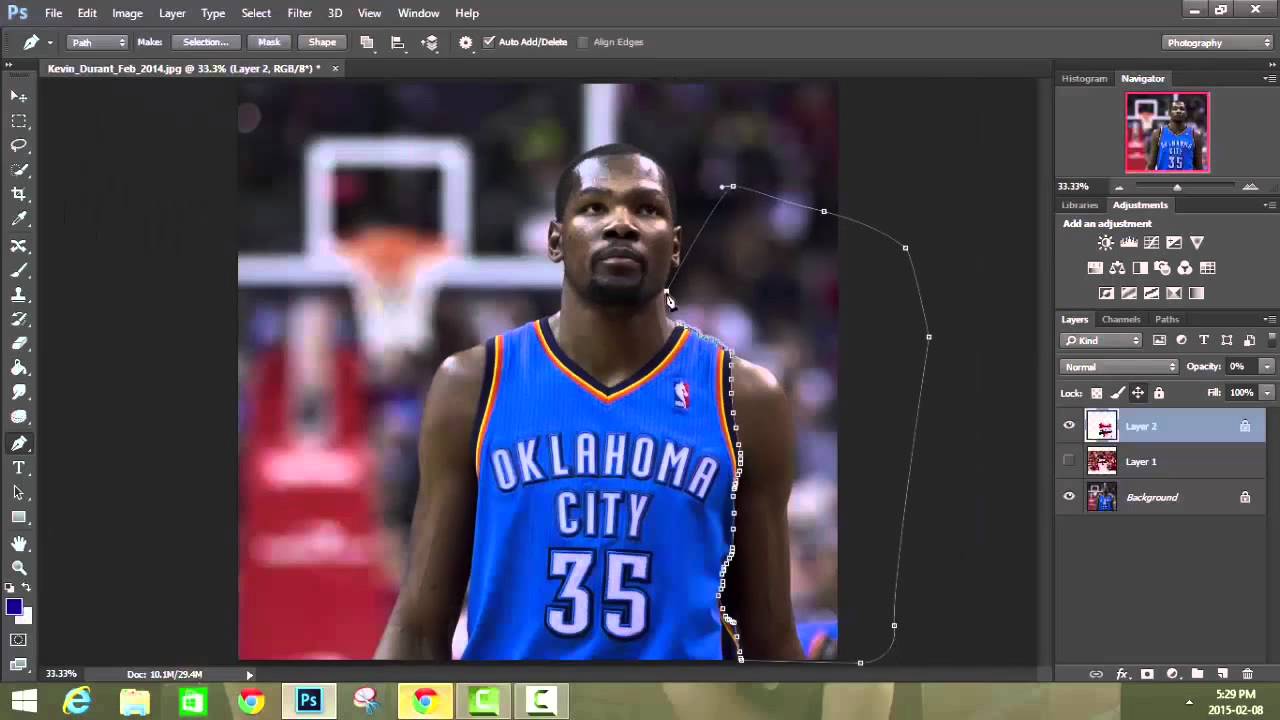Add a Curves adjustment

pyautogui.click(x=1151, y=243)
